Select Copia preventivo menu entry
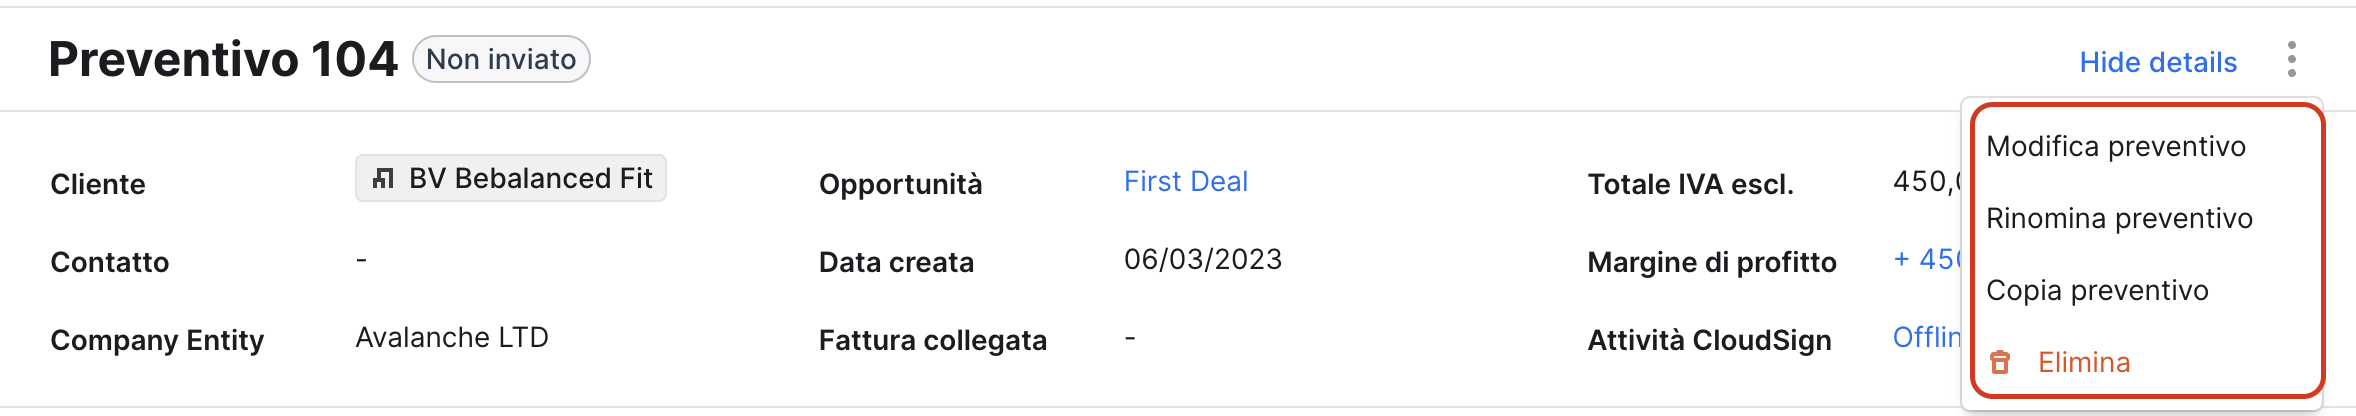 coord(2097,290)
